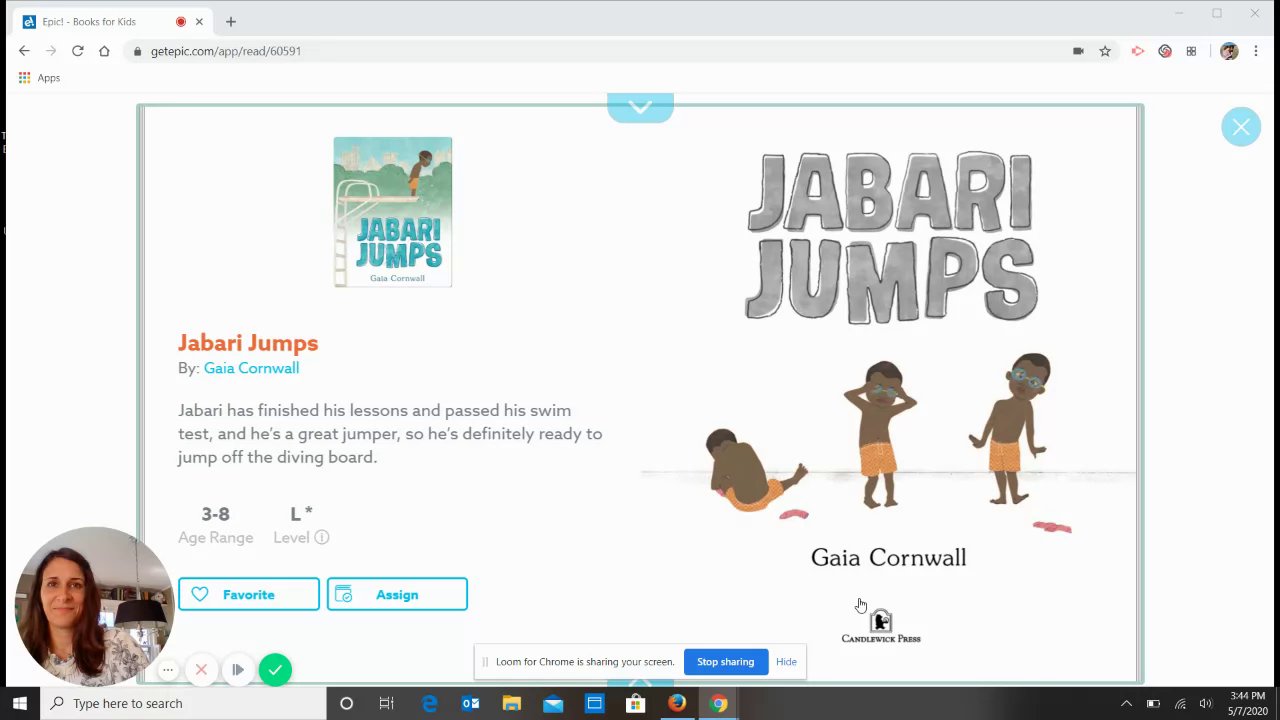Assign this book with the Assign button
Viewport: 1280px width, 720px height.
[x=397, y=594]
